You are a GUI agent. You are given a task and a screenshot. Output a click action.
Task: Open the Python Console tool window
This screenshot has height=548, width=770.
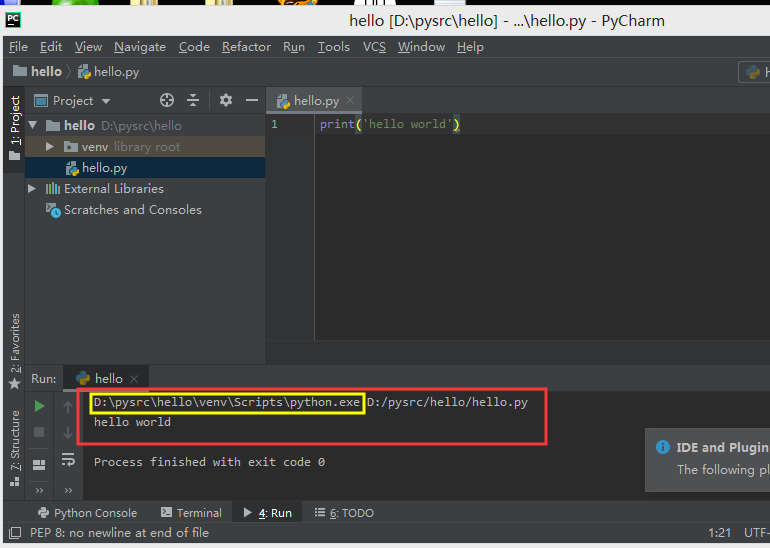point(87,513)
